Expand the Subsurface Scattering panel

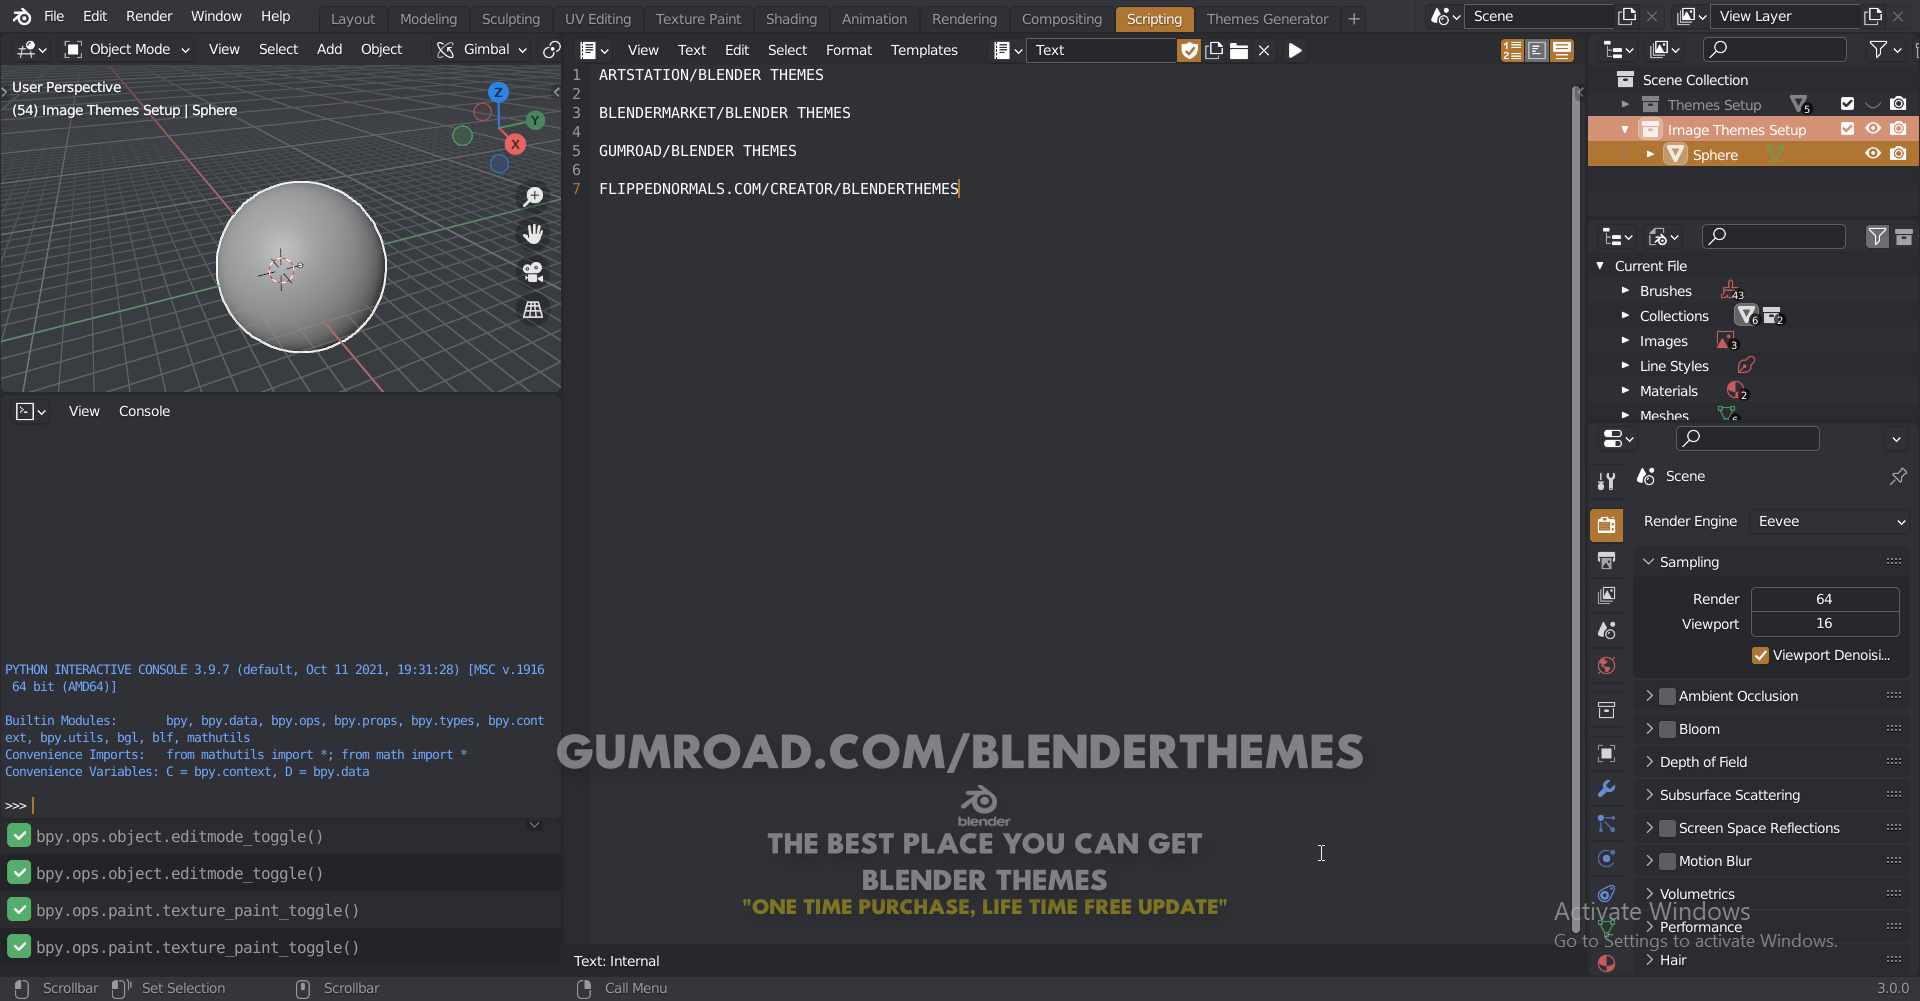pyautogui.click(x=1649, y=795)
